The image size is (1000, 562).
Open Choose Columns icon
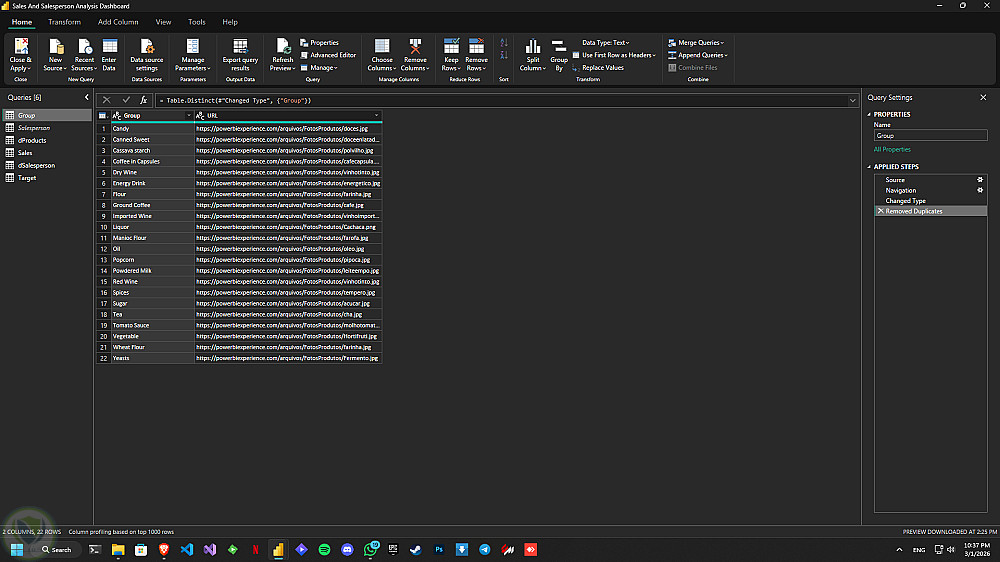382,47
